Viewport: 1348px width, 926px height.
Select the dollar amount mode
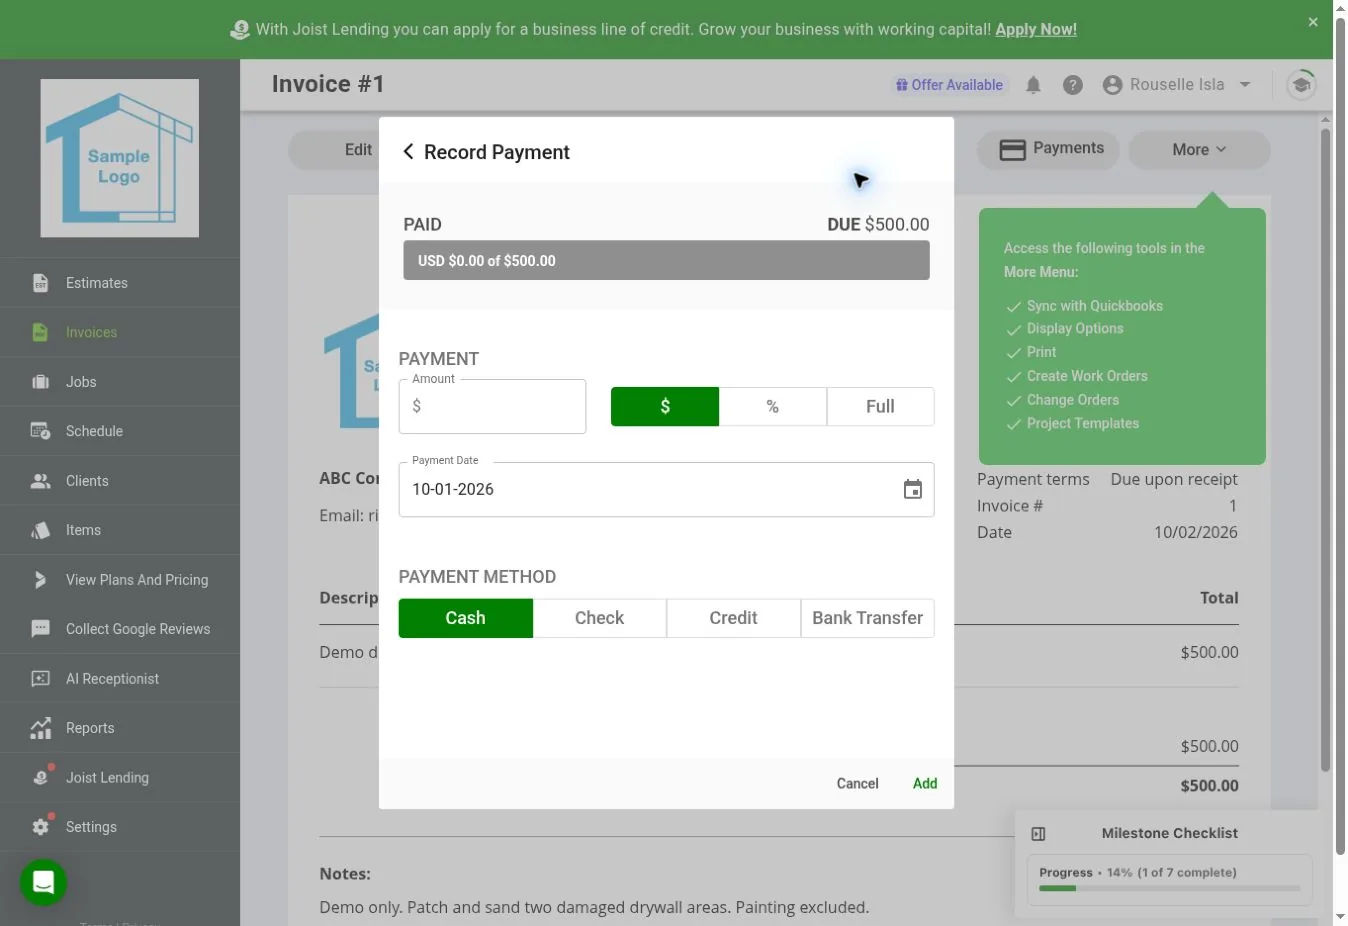click(665, 406)
